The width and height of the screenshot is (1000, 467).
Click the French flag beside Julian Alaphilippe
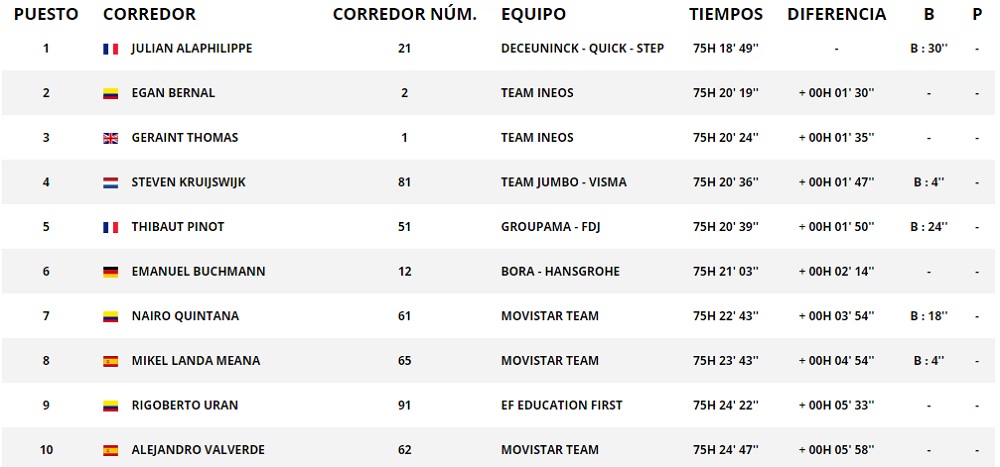(x=111, y=49)
